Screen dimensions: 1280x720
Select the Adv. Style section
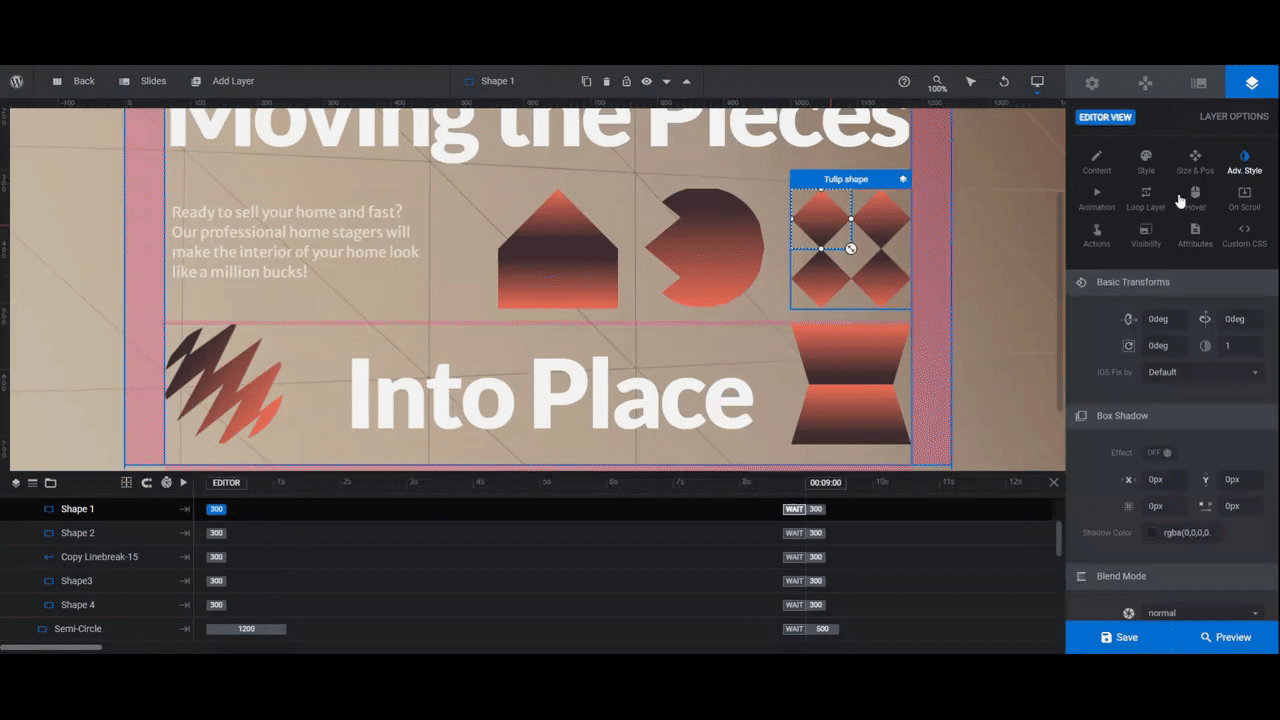[x=1244, y=162]
